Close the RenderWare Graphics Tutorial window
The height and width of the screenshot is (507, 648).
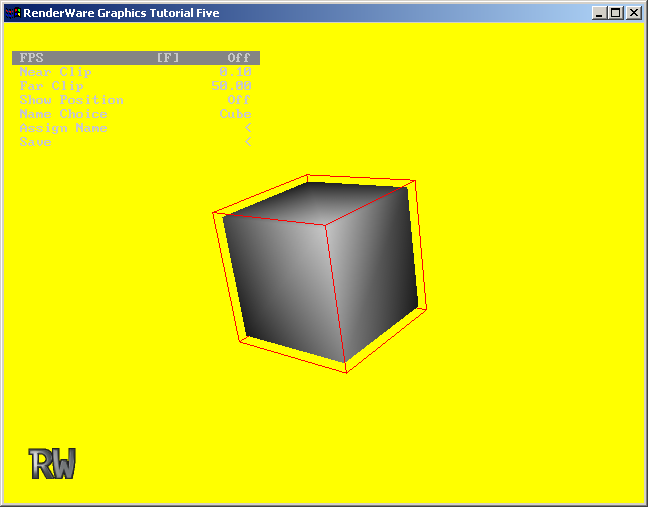click(633, 13)
